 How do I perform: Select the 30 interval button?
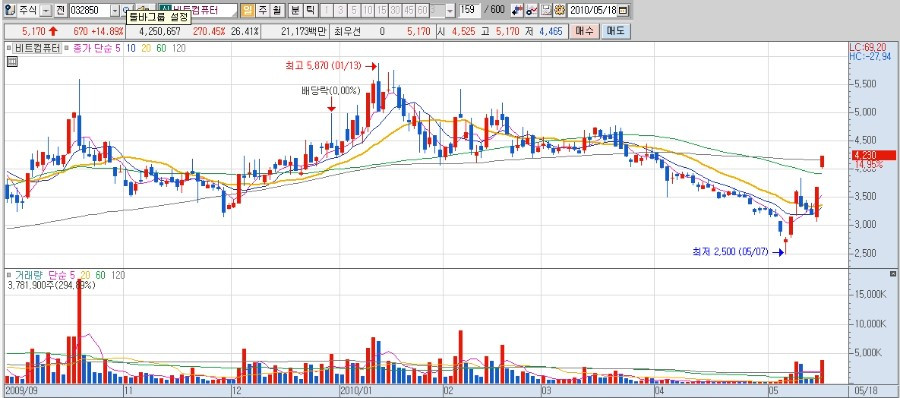(395, 10)
